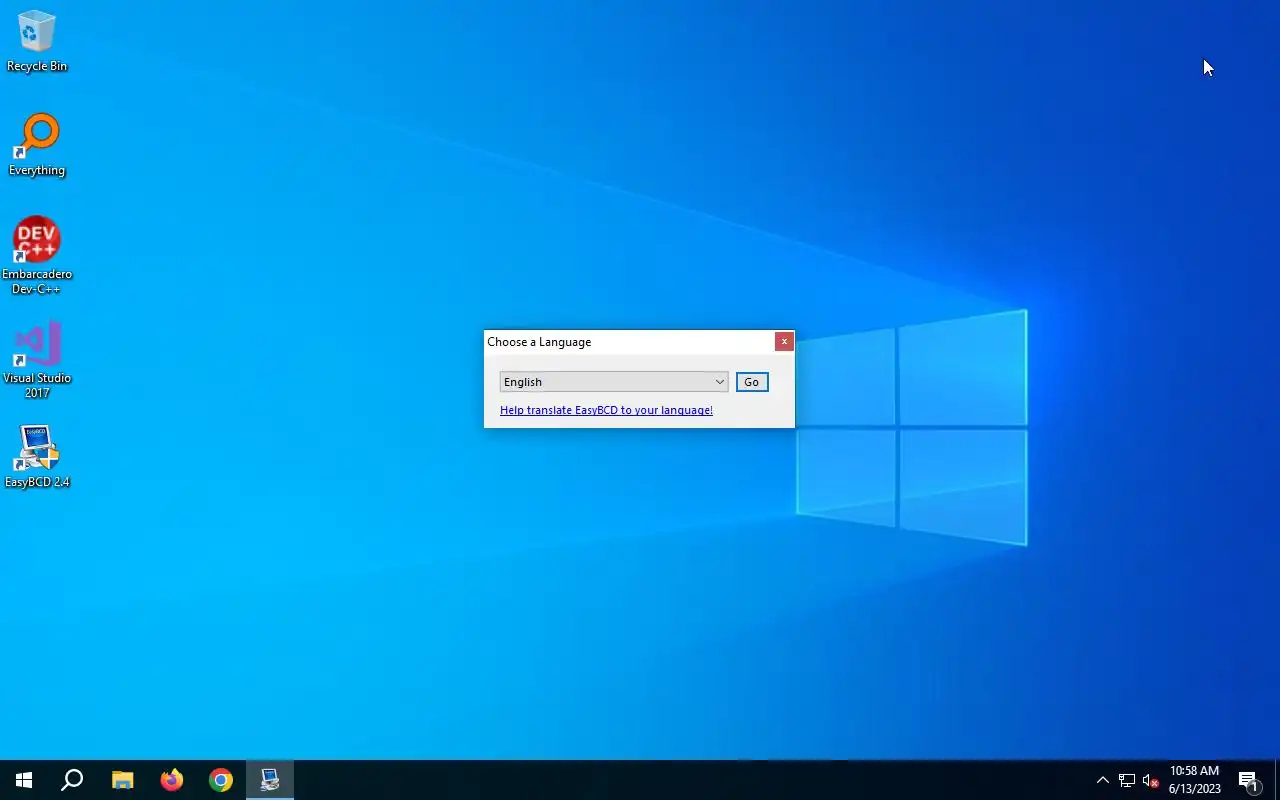The height and width of the screenshot is (800, 1280).
Task: Select the Embarcadero Dev-C++ desktop shortcut
Action: click(37, 255)
